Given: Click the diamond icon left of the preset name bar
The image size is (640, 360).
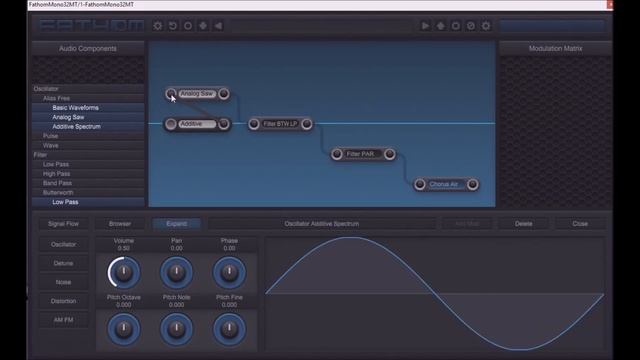Looking at the screenshot, I should click(203, 26).
